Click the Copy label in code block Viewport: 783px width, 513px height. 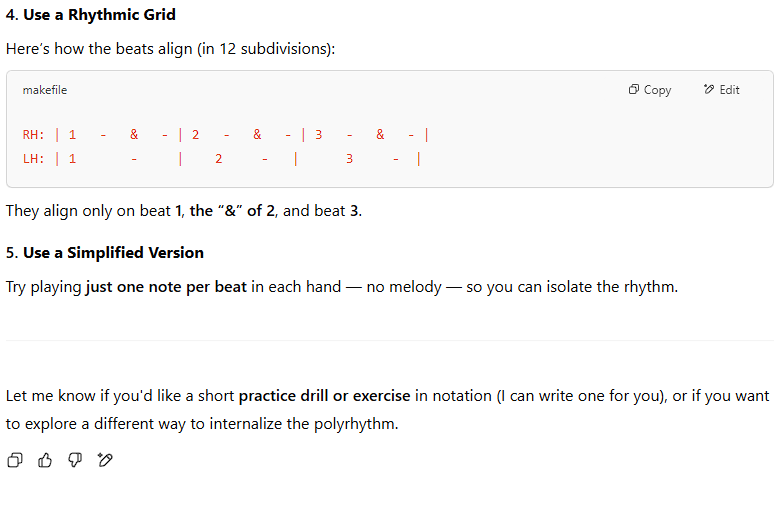(657, 90)
